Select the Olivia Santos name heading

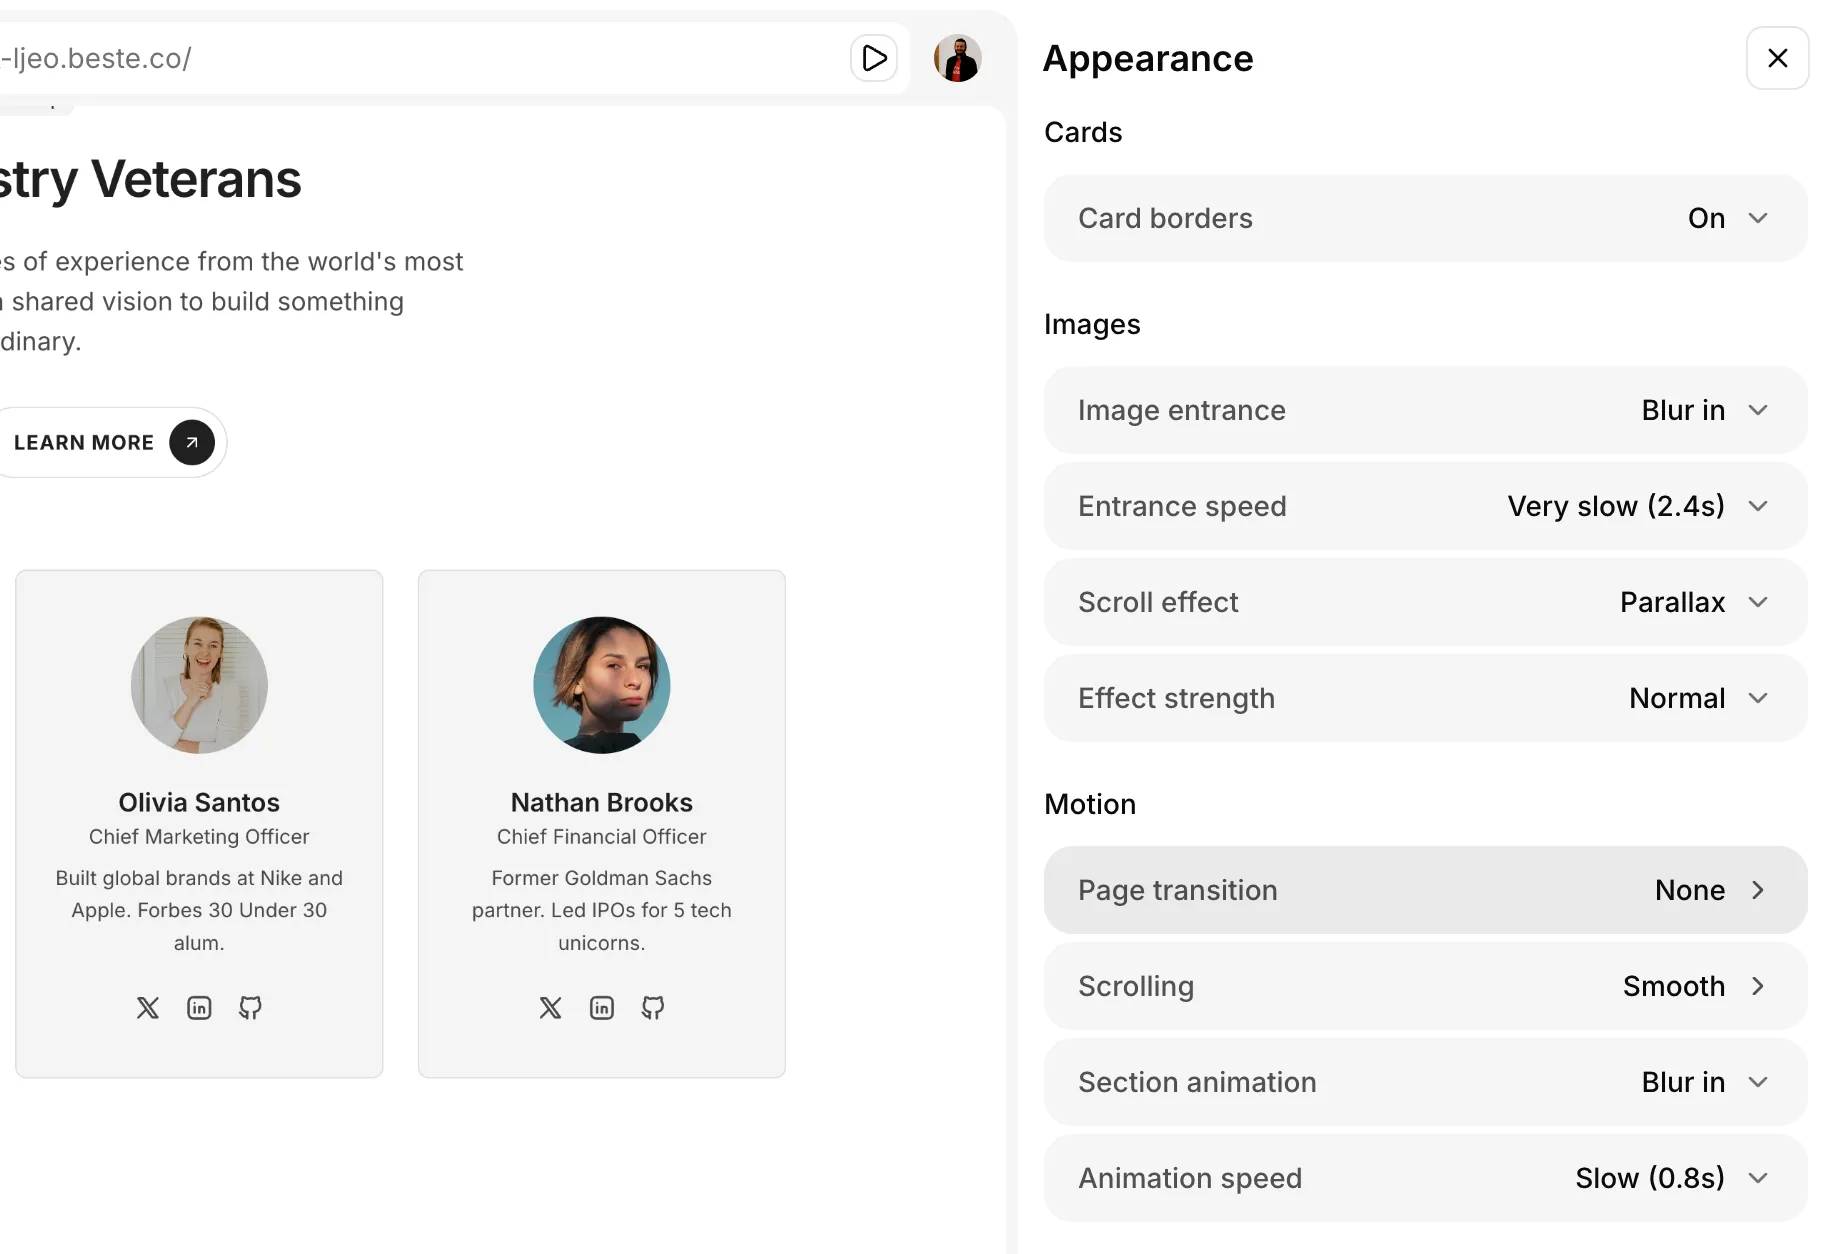(199, 802)
